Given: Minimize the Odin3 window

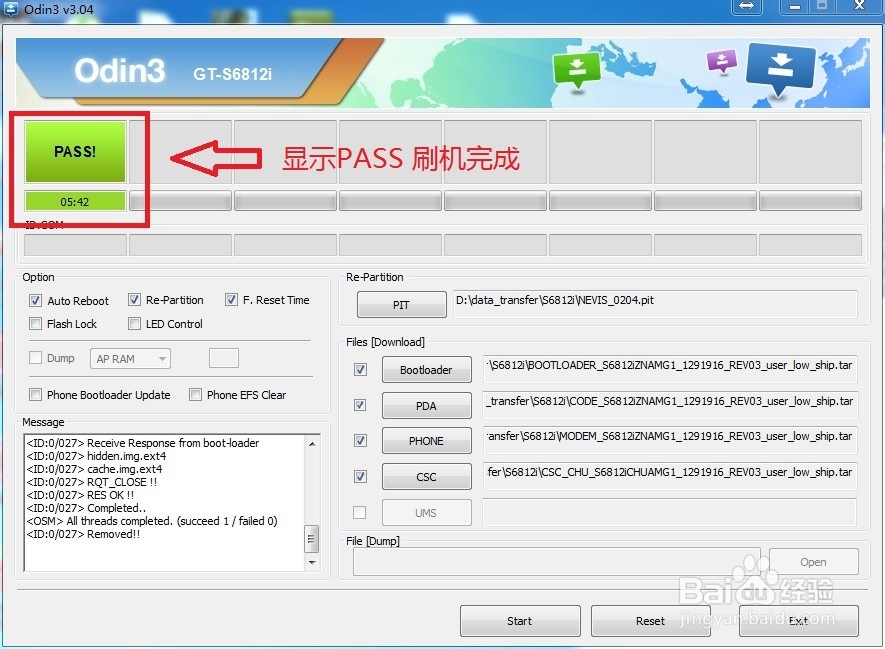Looking at the screenshot, I should point(795,7).
